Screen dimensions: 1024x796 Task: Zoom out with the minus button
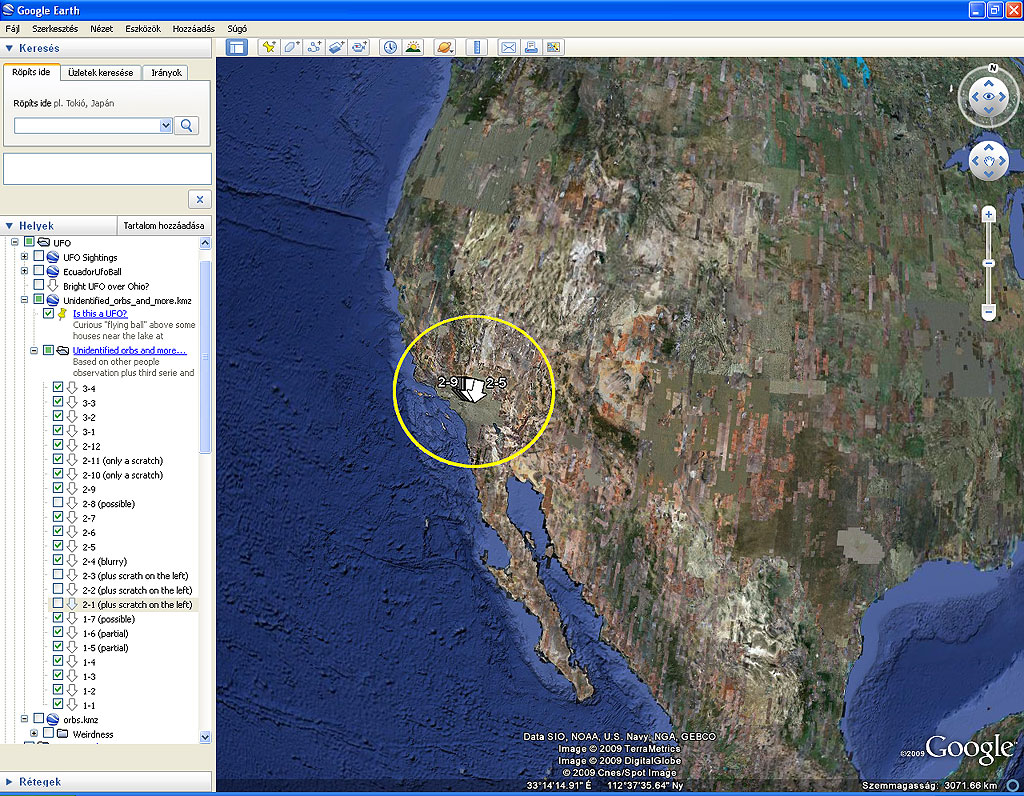pyautogui.click(x=989, y=312)
